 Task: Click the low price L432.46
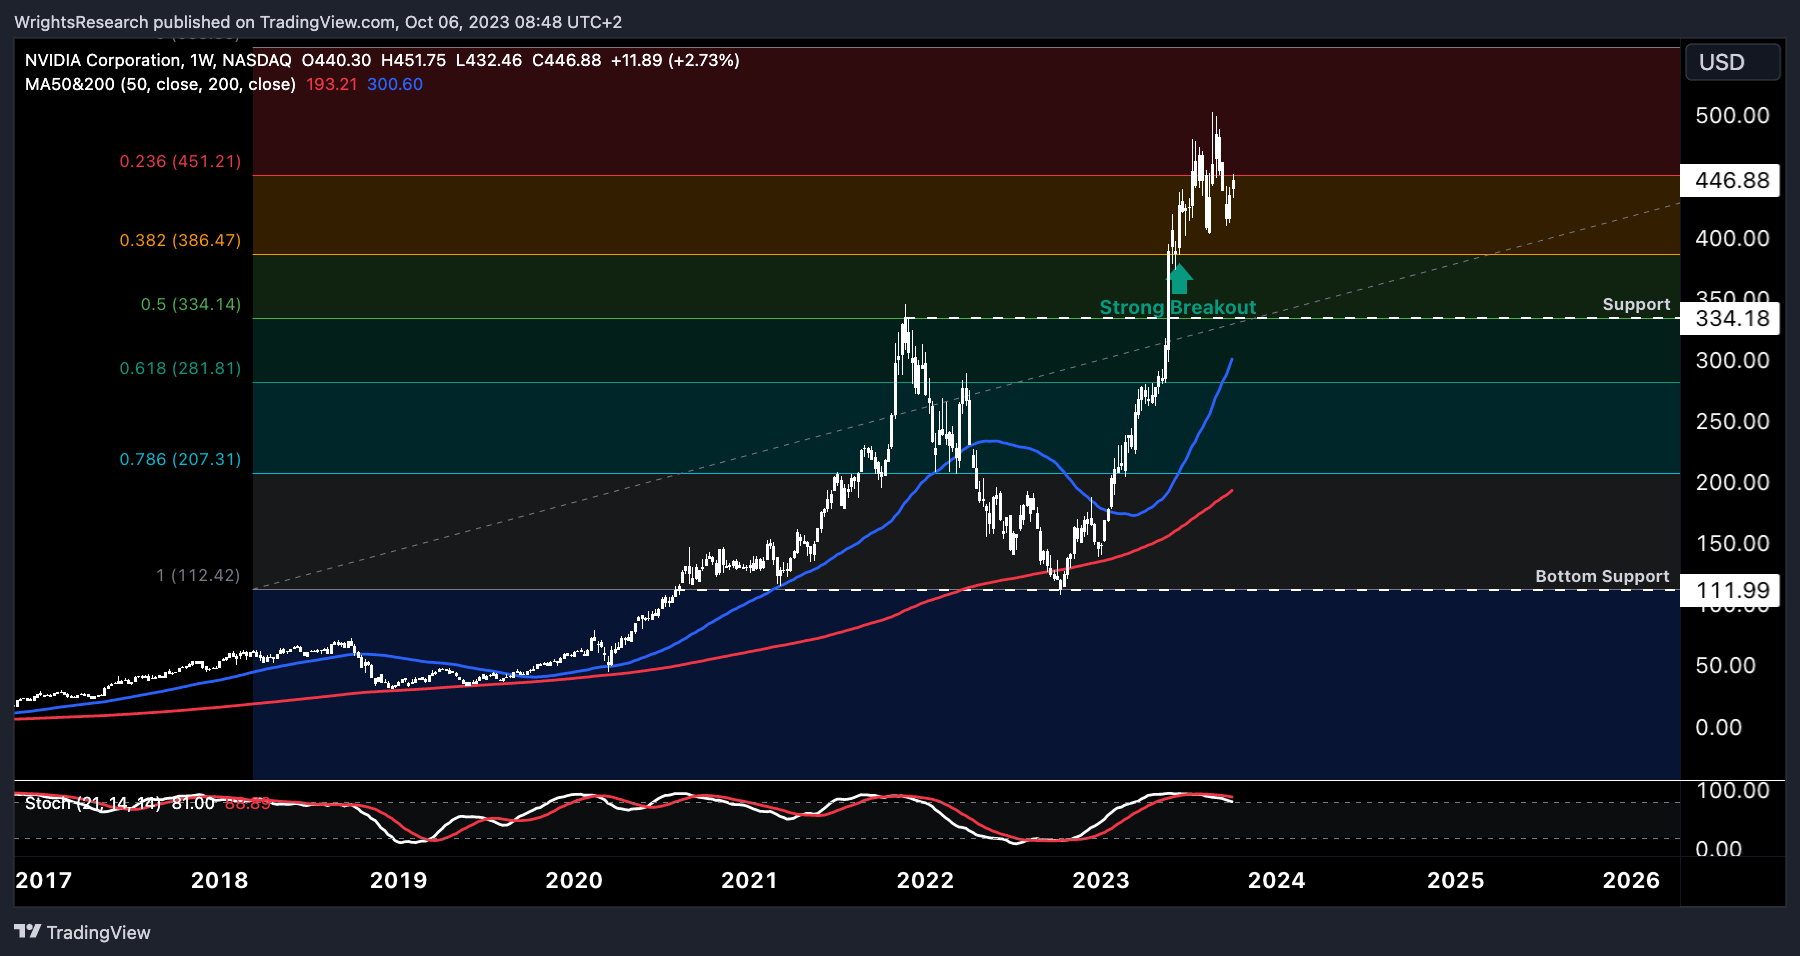(x=489, y=60)
